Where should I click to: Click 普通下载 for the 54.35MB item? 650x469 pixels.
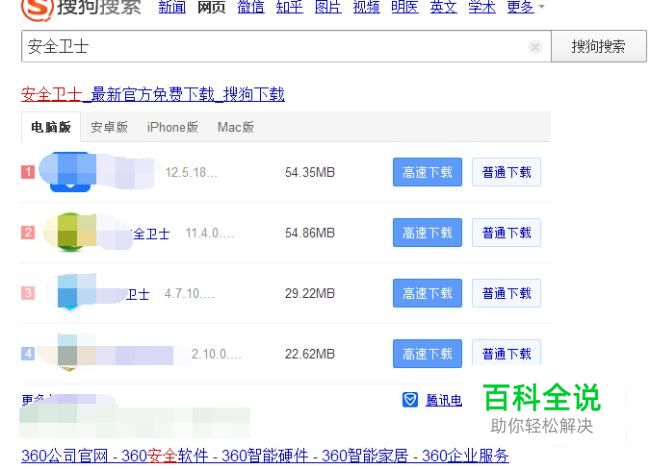(x=507, y=172)
